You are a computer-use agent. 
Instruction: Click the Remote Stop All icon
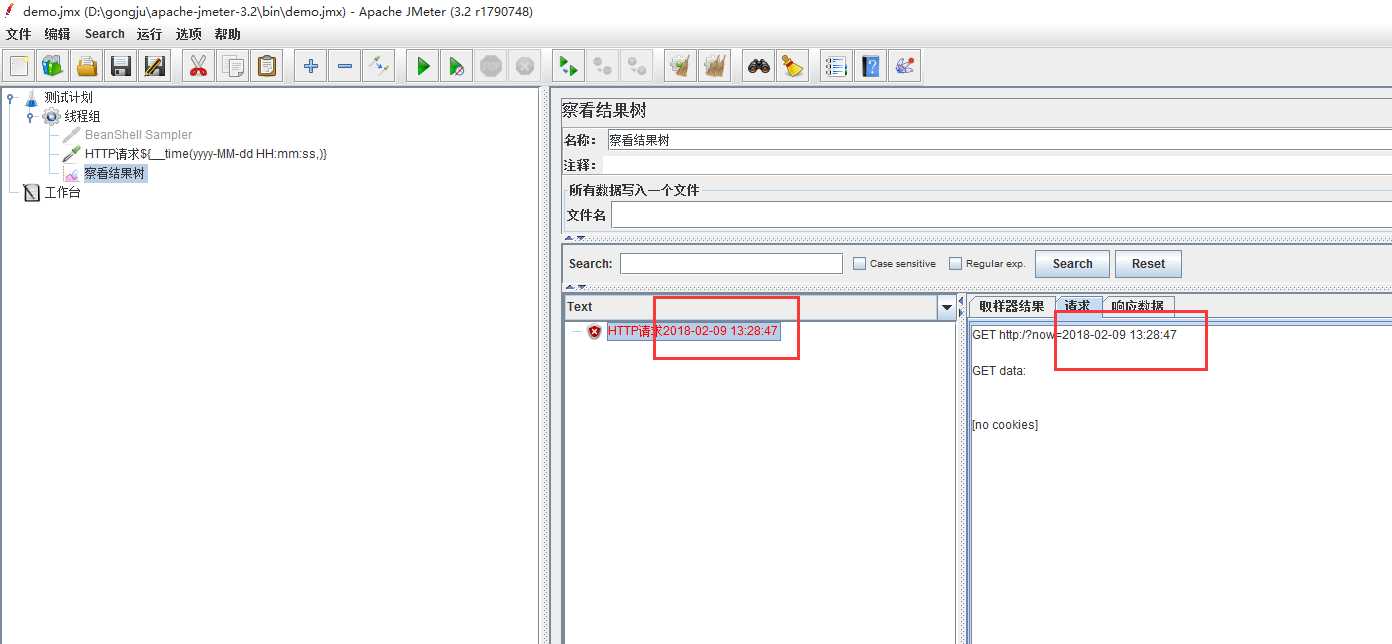(602, 66)
